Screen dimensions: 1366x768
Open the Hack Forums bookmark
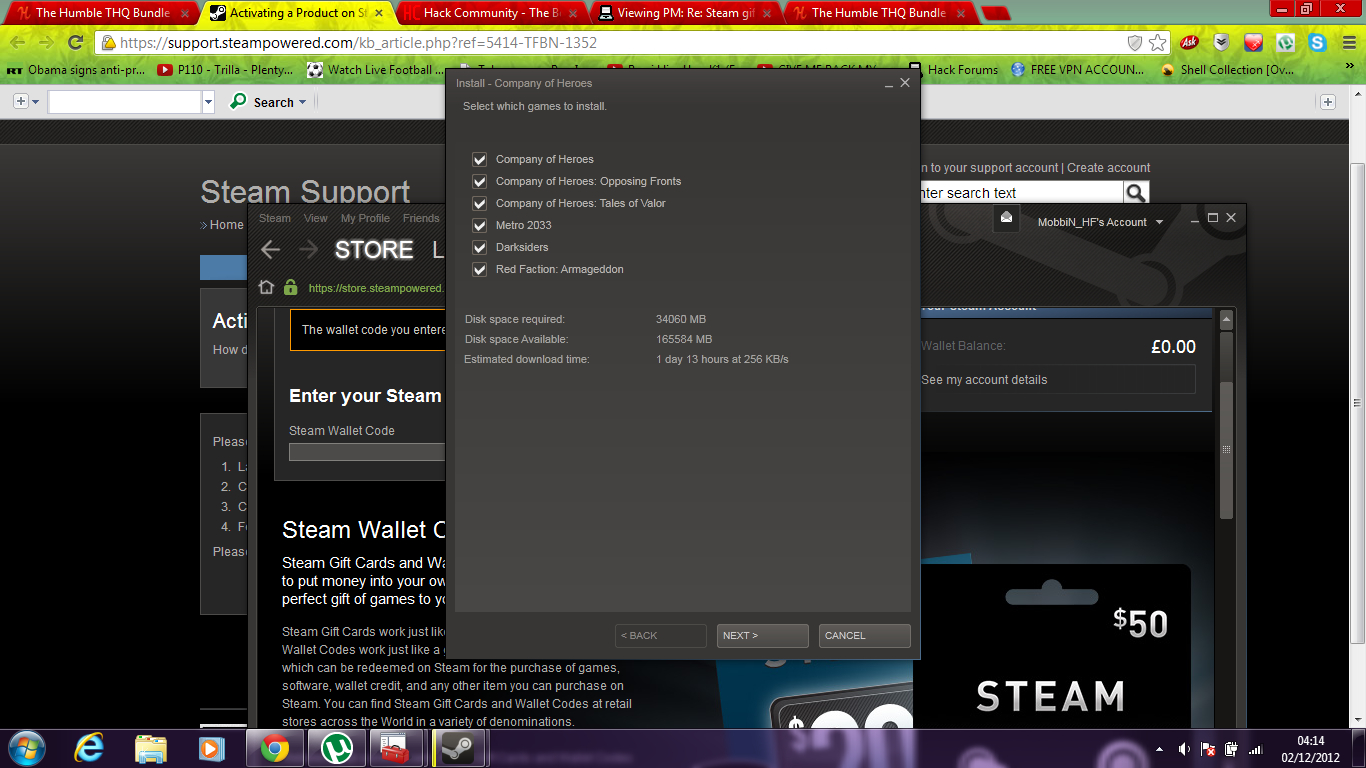[x=952, y=70]
